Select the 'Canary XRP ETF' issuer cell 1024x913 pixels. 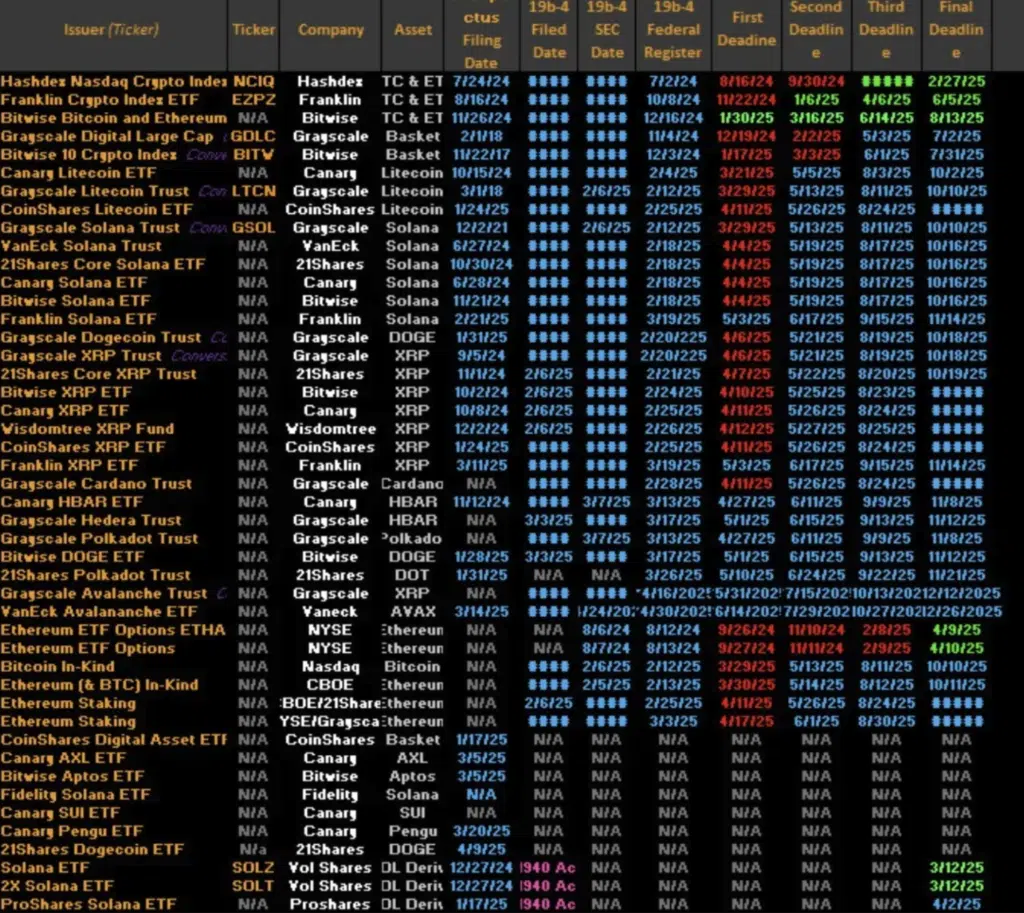coord(65,411)
